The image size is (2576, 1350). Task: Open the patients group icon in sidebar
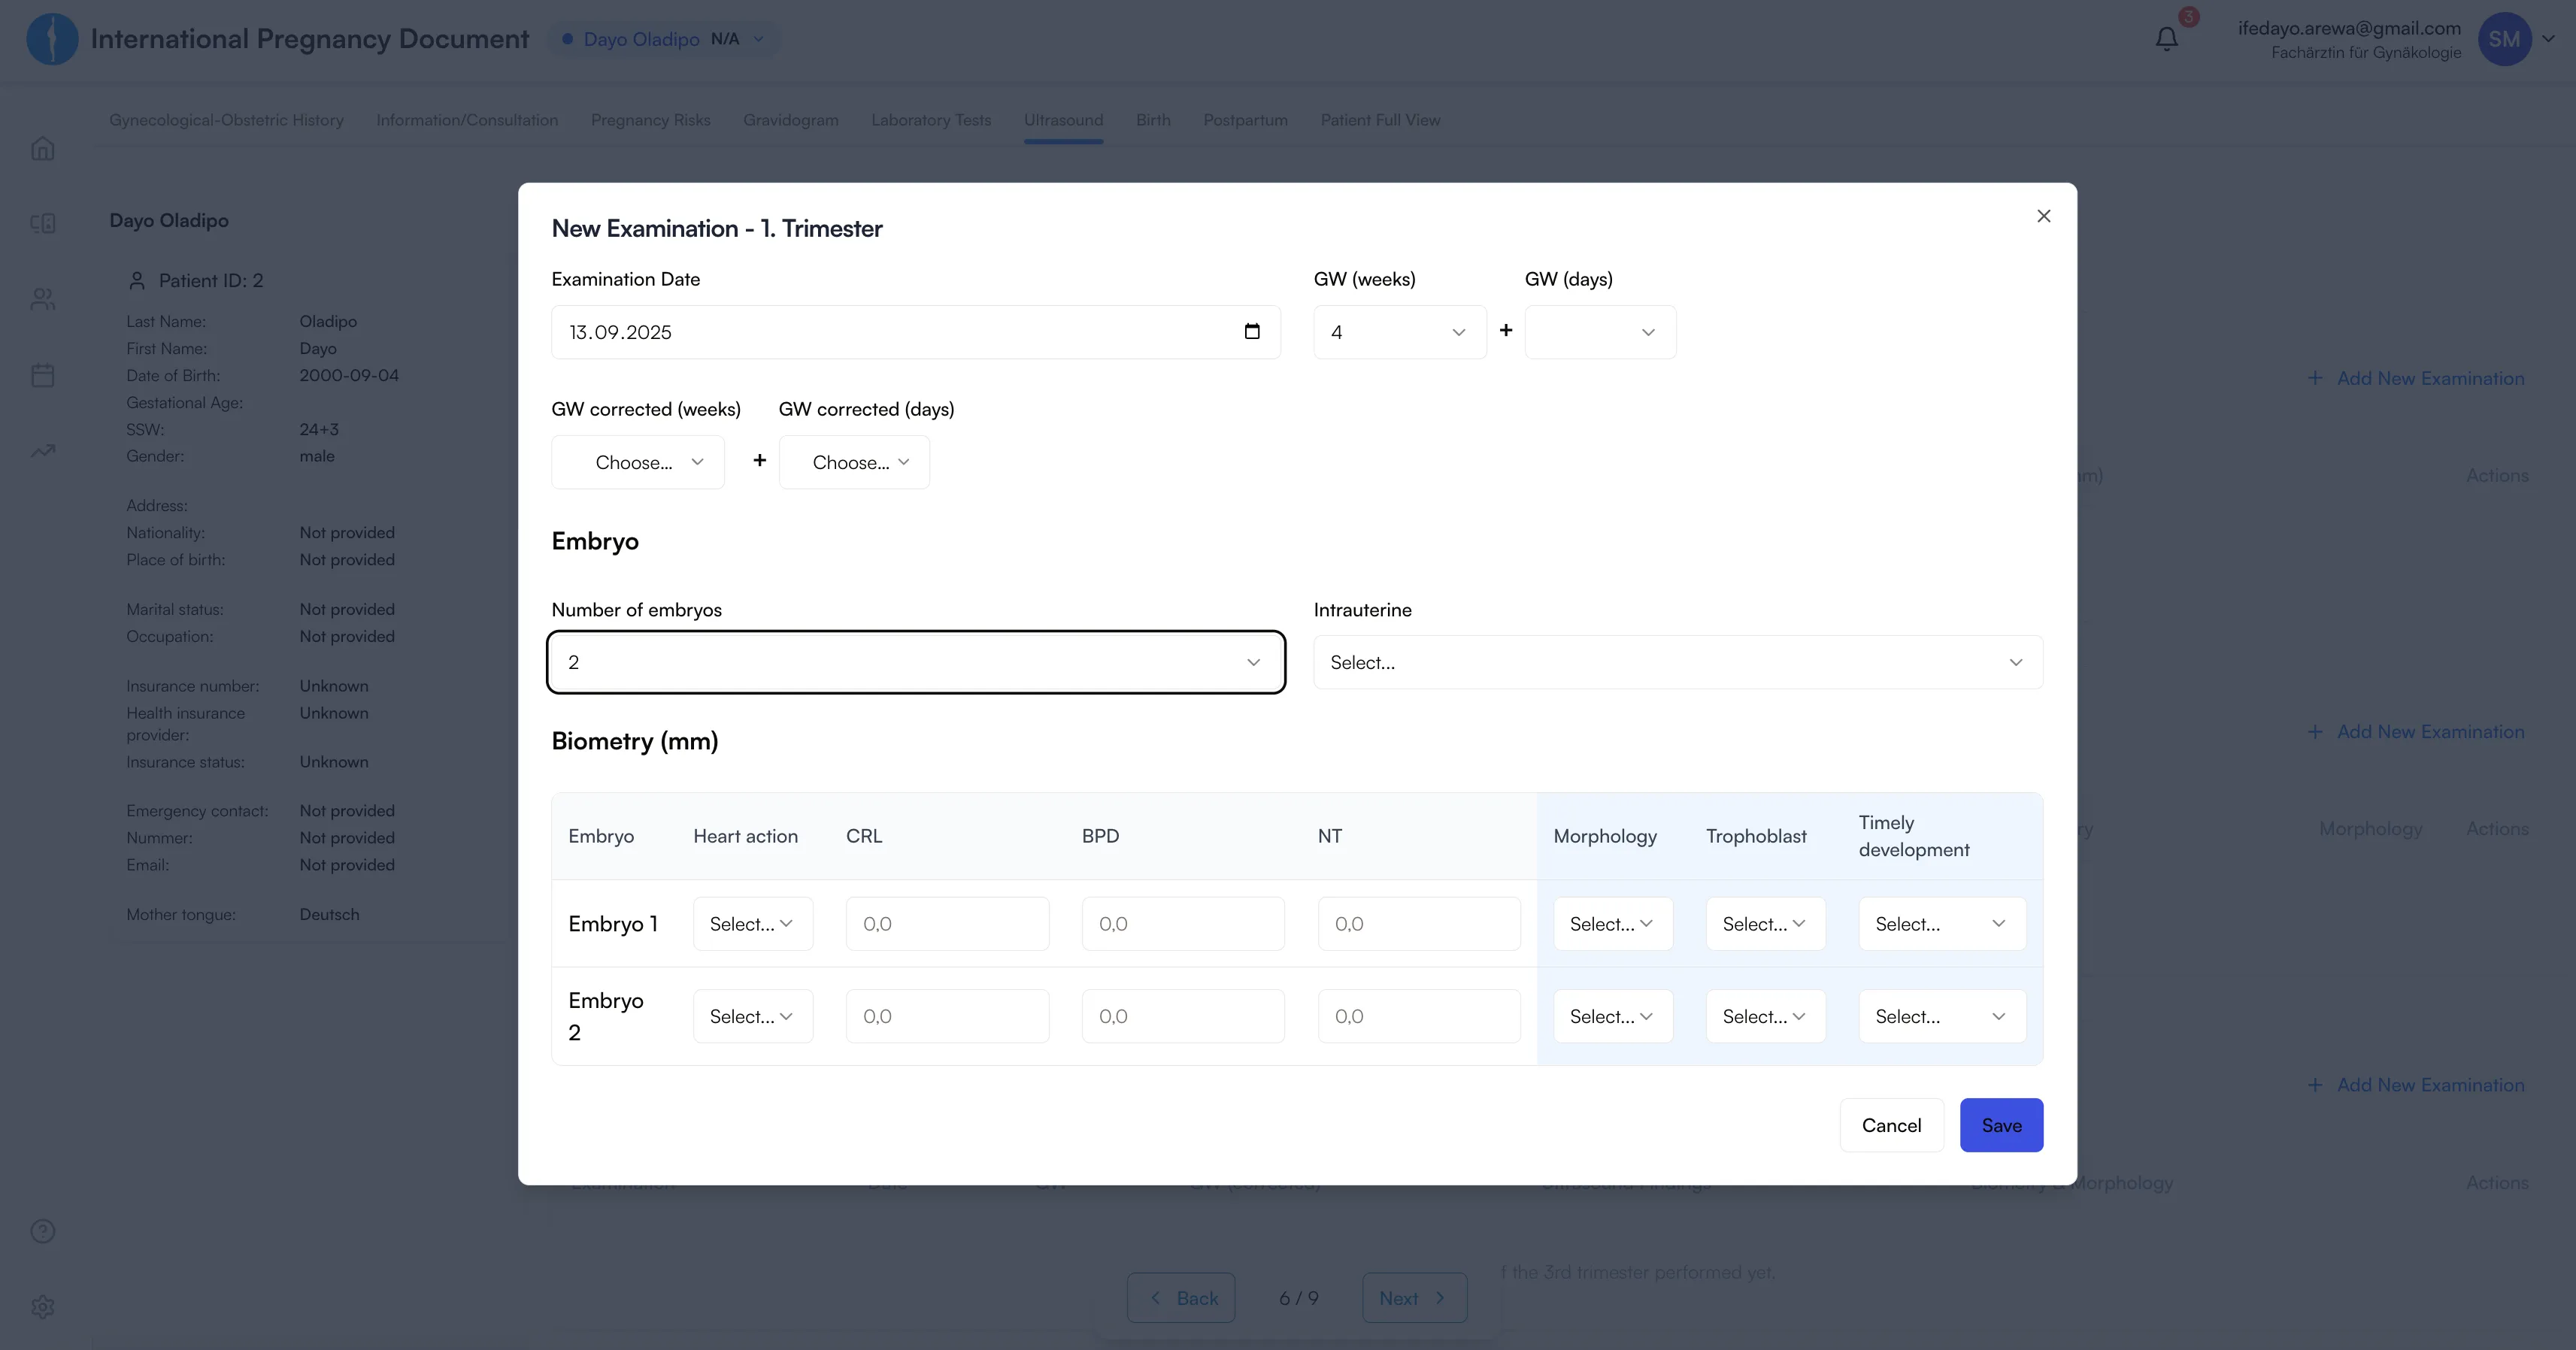[x=42, y=299]
